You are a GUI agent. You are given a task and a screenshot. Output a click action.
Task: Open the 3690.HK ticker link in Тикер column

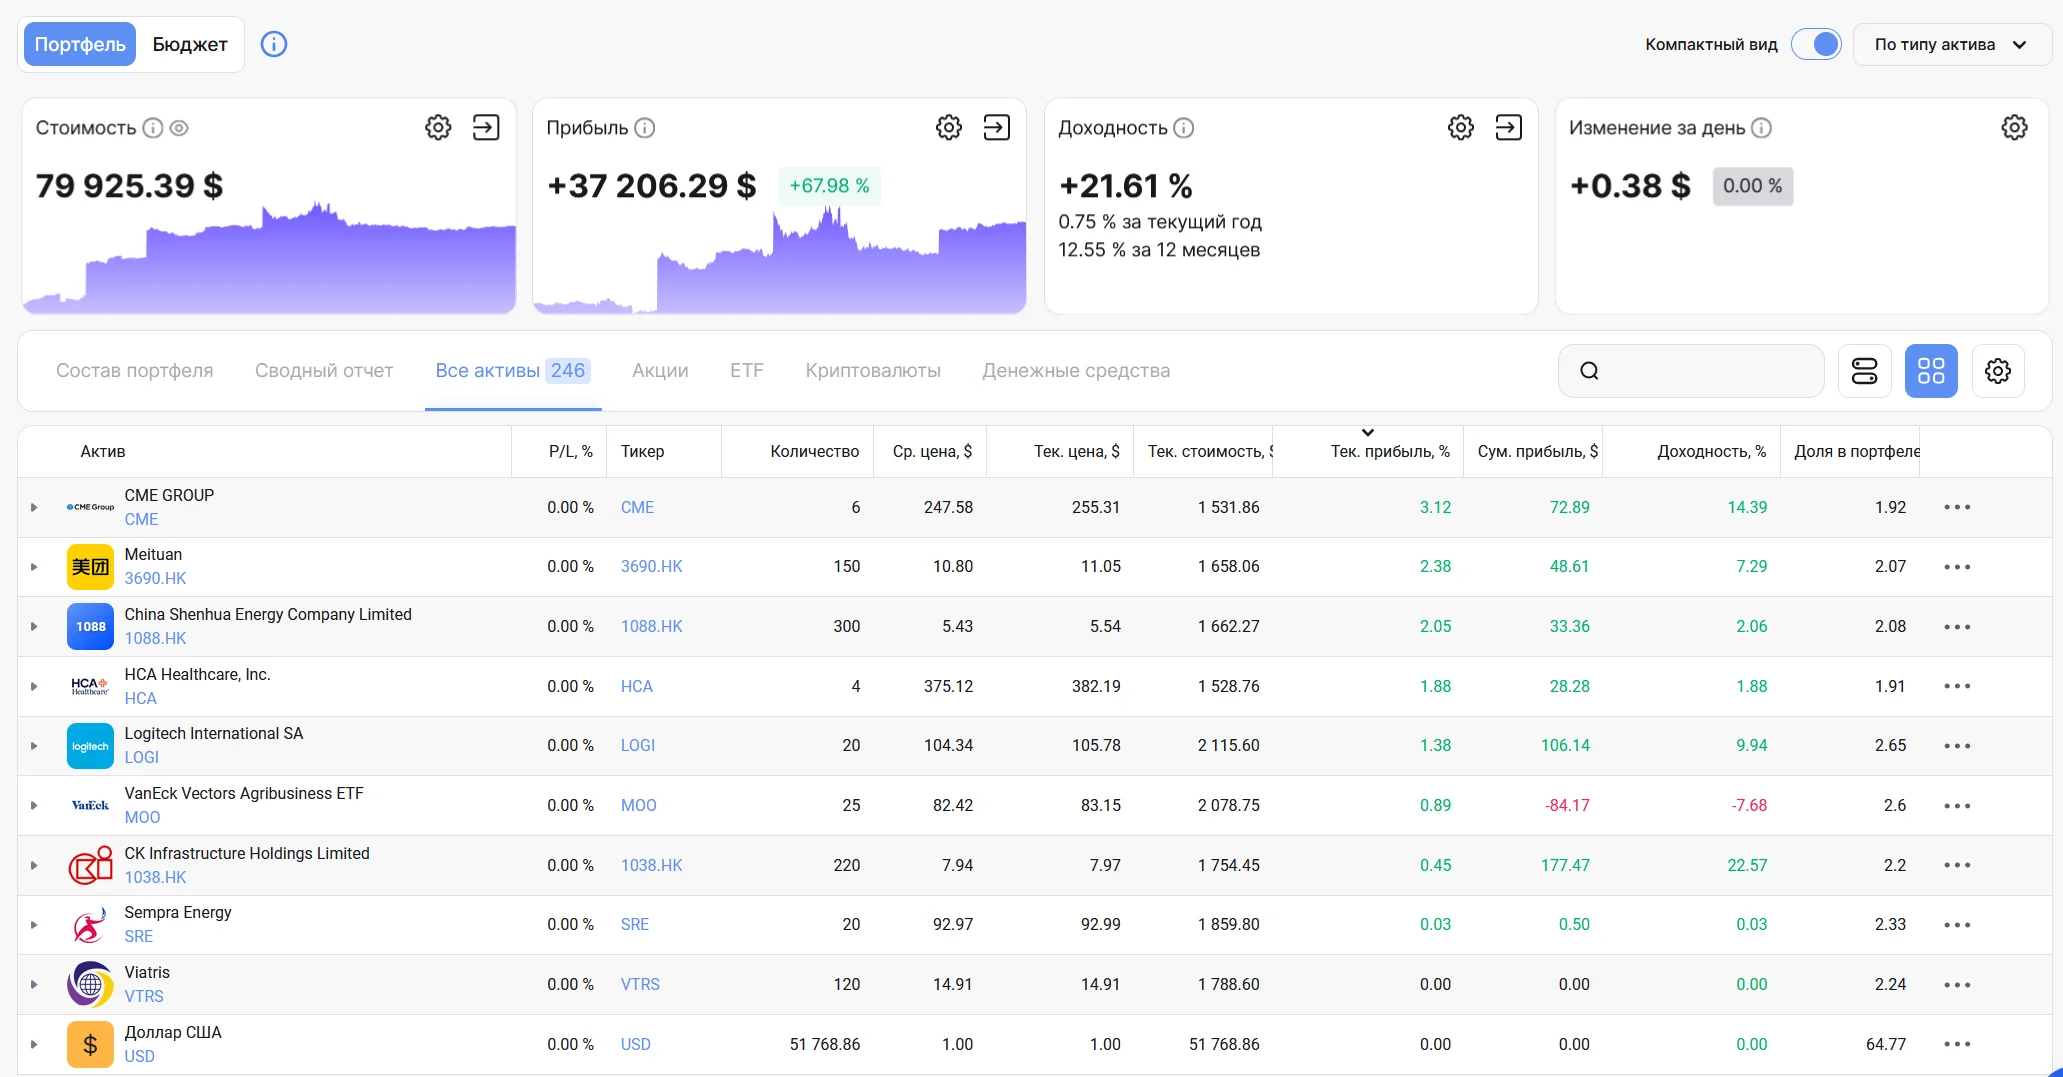point(652,567)
